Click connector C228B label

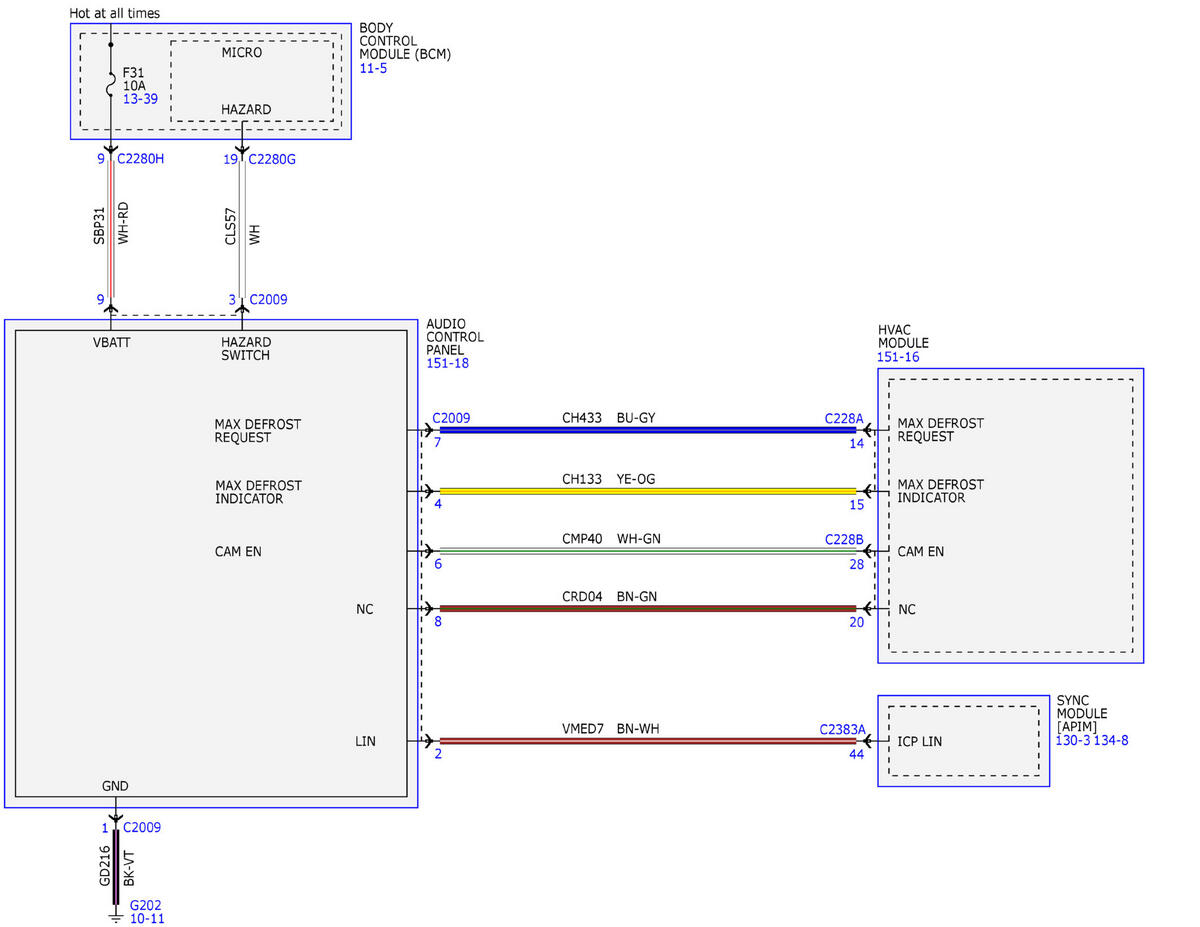click(x=844, y=539)
